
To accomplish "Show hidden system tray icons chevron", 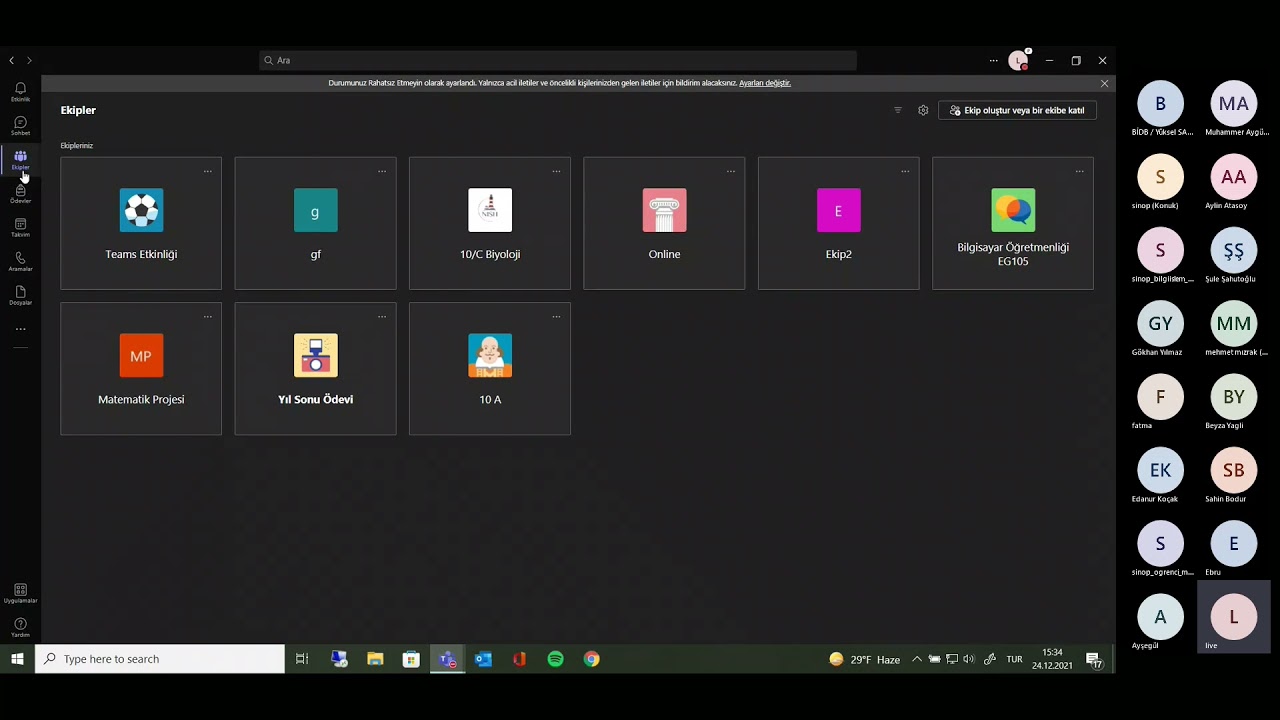I will [916, 659].
